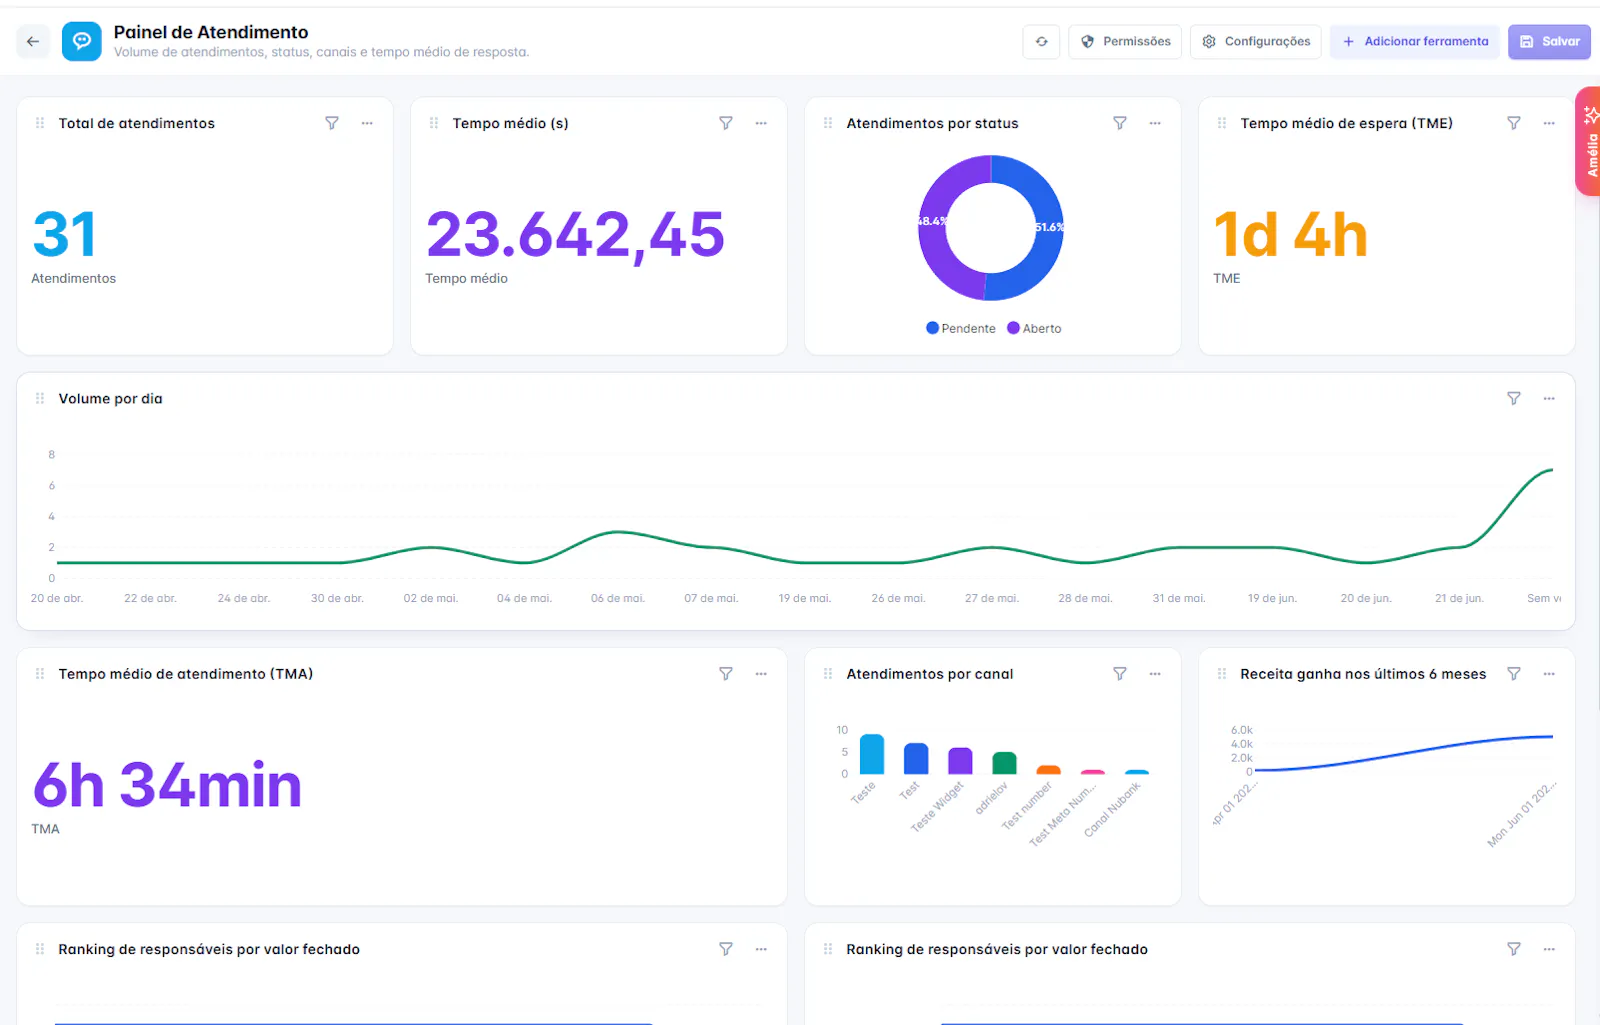
Task: Open more options for Tempo médio (s)
Action: (x=761, y=123)
